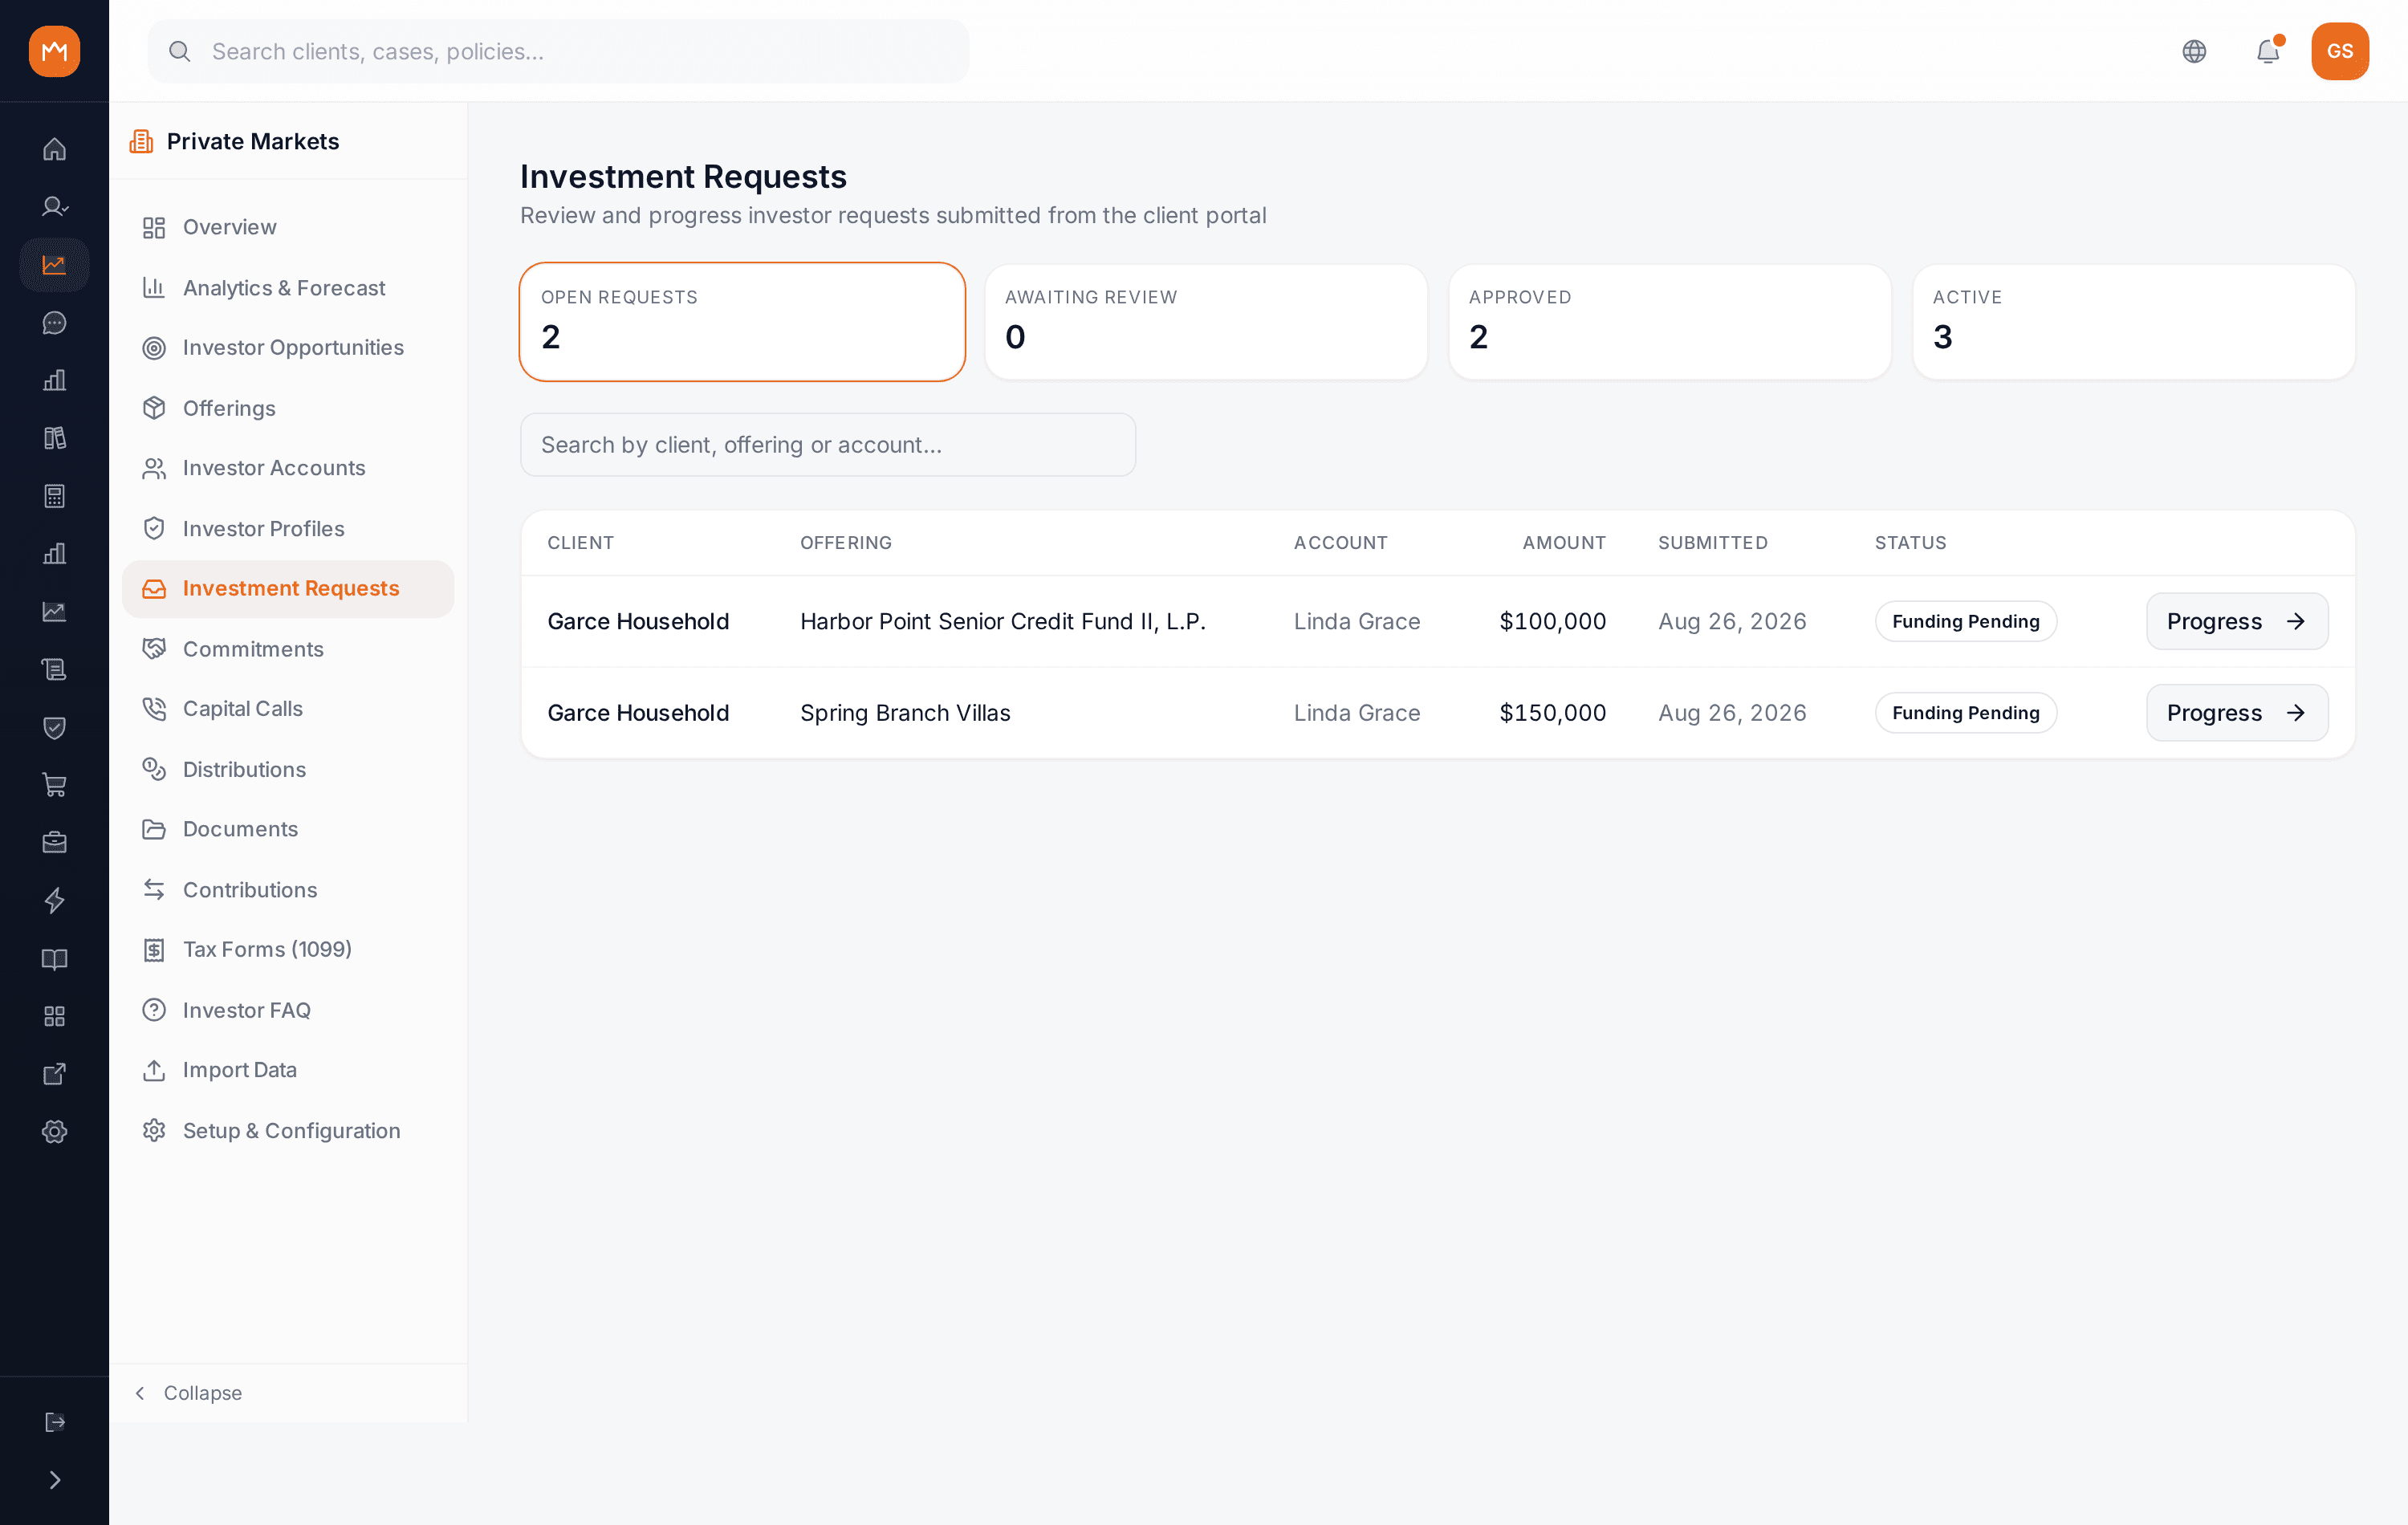The width and height of the screenshot is (2408, 1525).
Task: Open notifications bell icon
Action: tap(2268, 51)
